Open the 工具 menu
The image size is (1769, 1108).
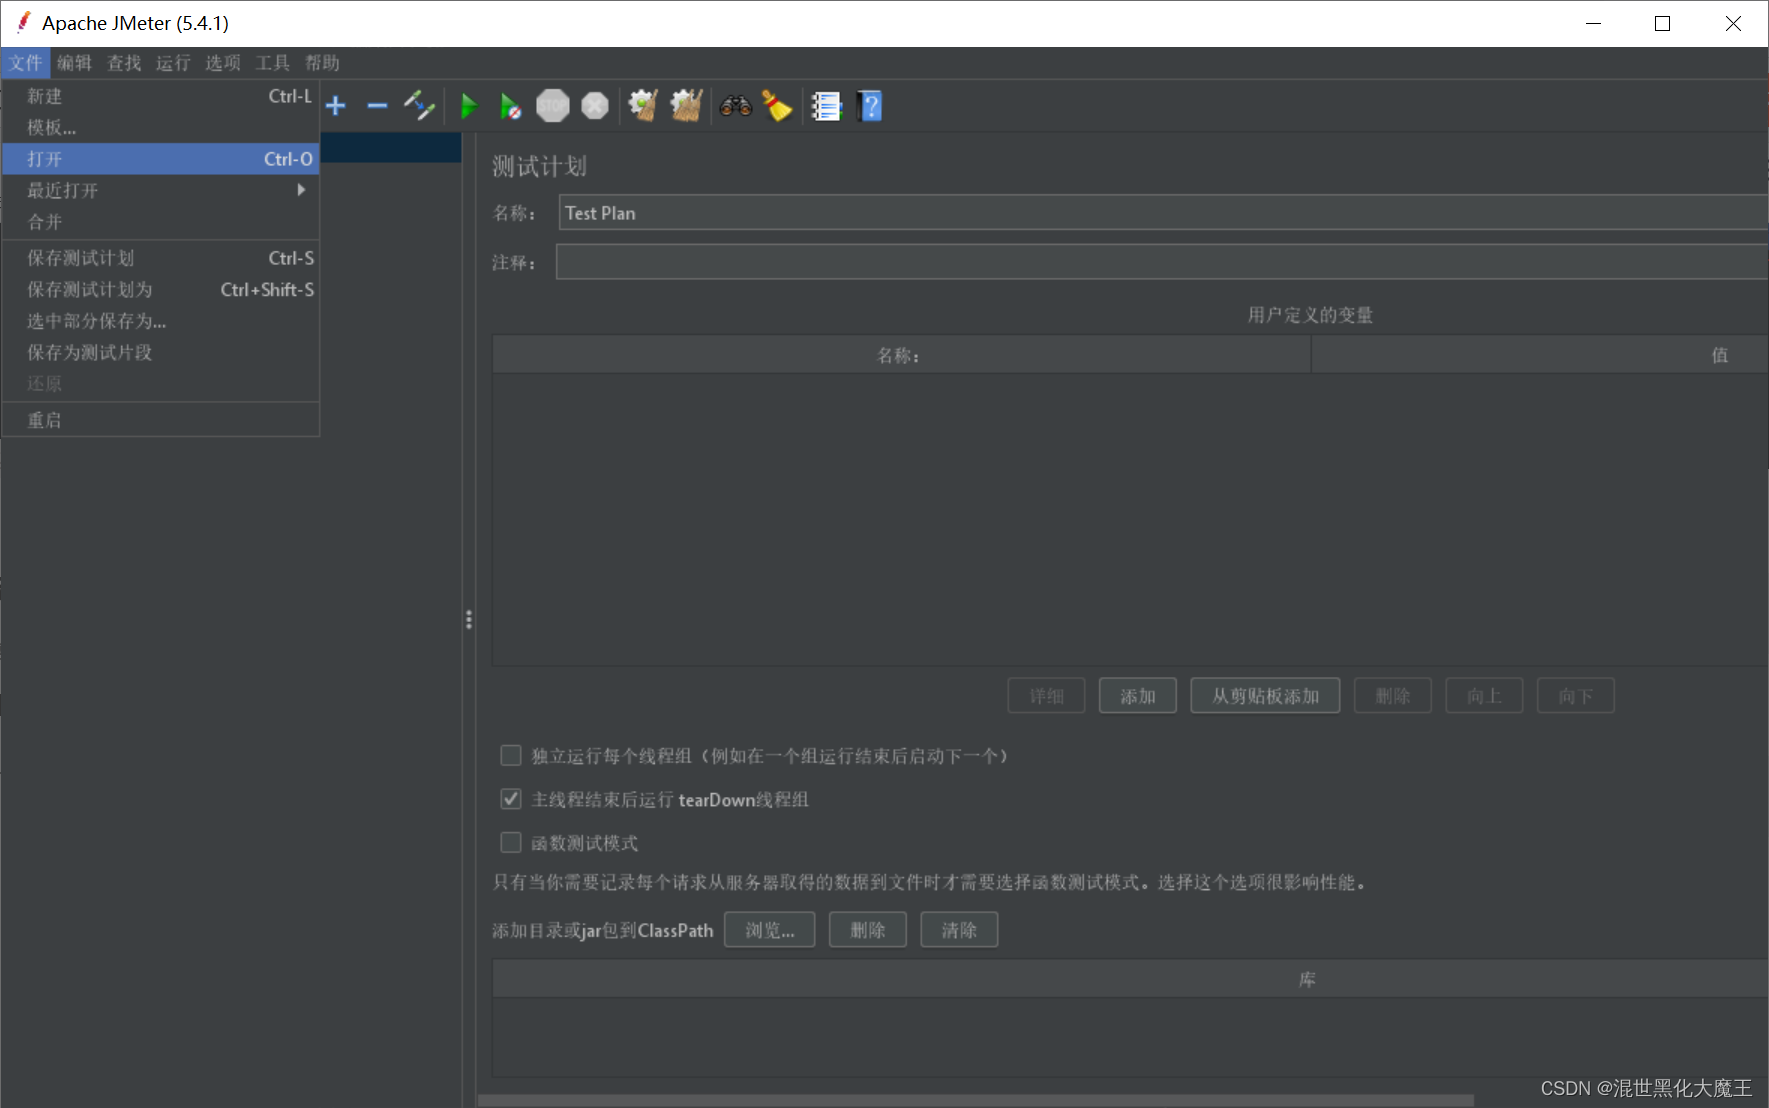tap(272, 63)
